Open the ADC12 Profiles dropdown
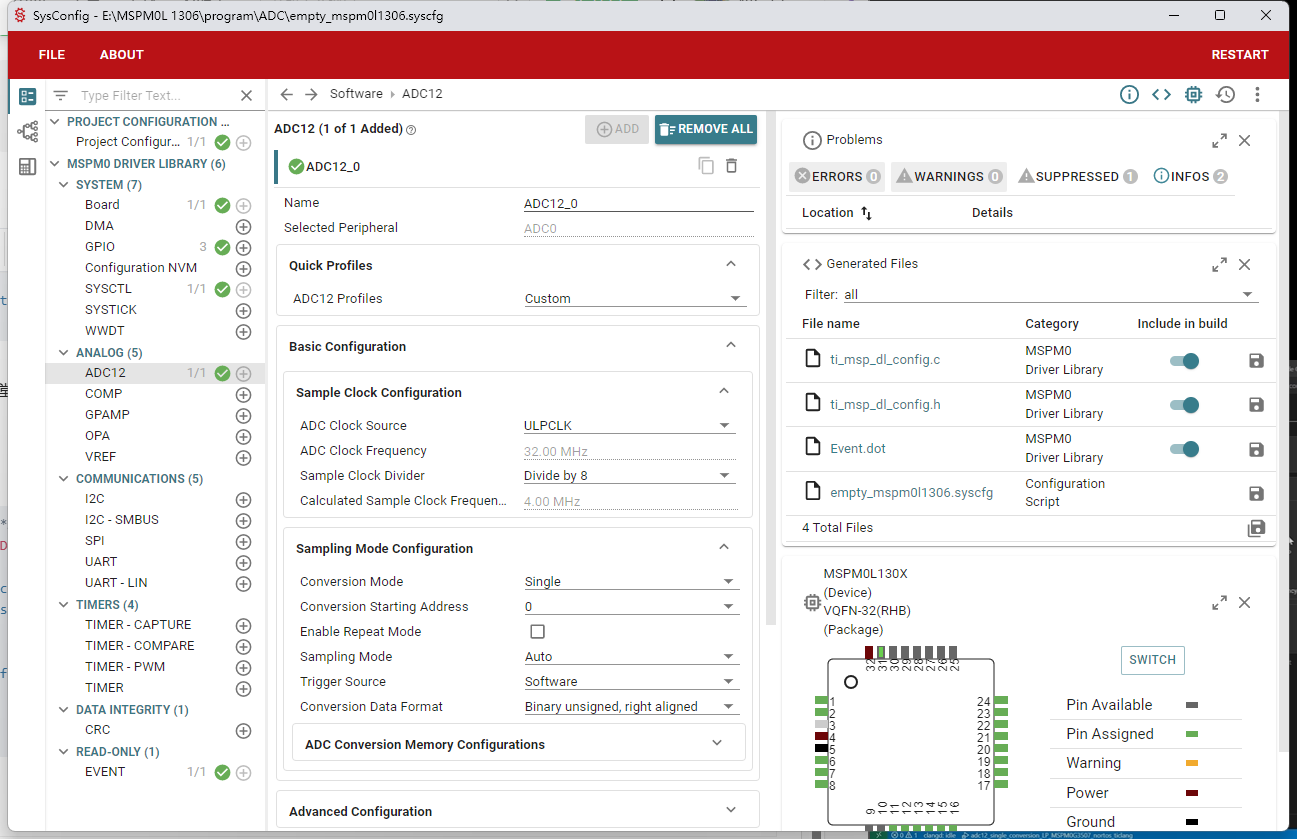This screenshot has width=1297, height=839. pyautogui.click(x=635, y=299)
